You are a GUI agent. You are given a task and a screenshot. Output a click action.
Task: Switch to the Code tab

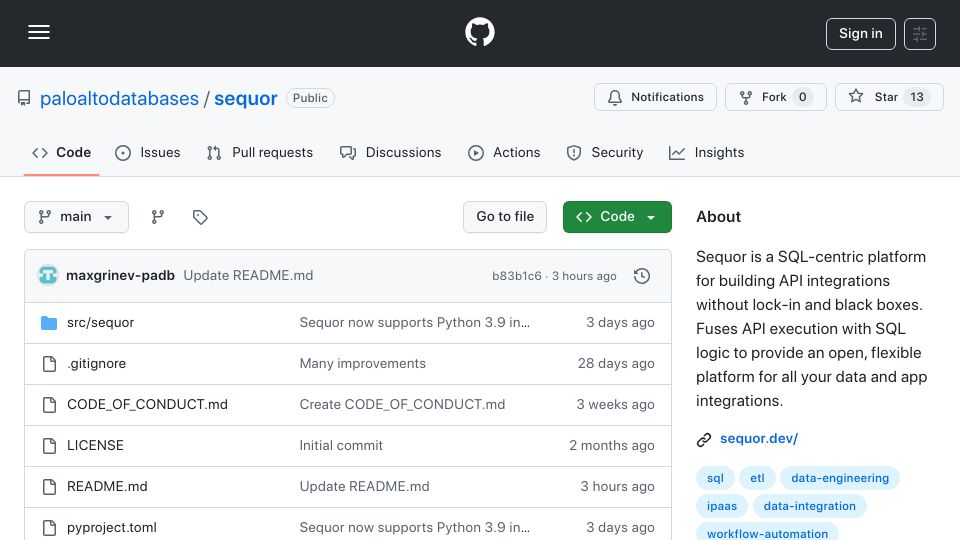[61, 152]
